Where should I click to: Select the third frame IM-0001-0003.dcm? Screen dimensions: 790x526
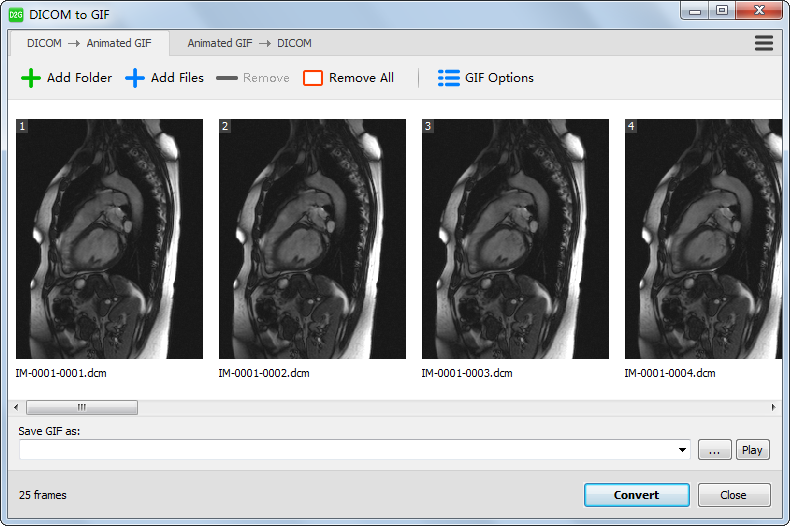tap(515, 239)
